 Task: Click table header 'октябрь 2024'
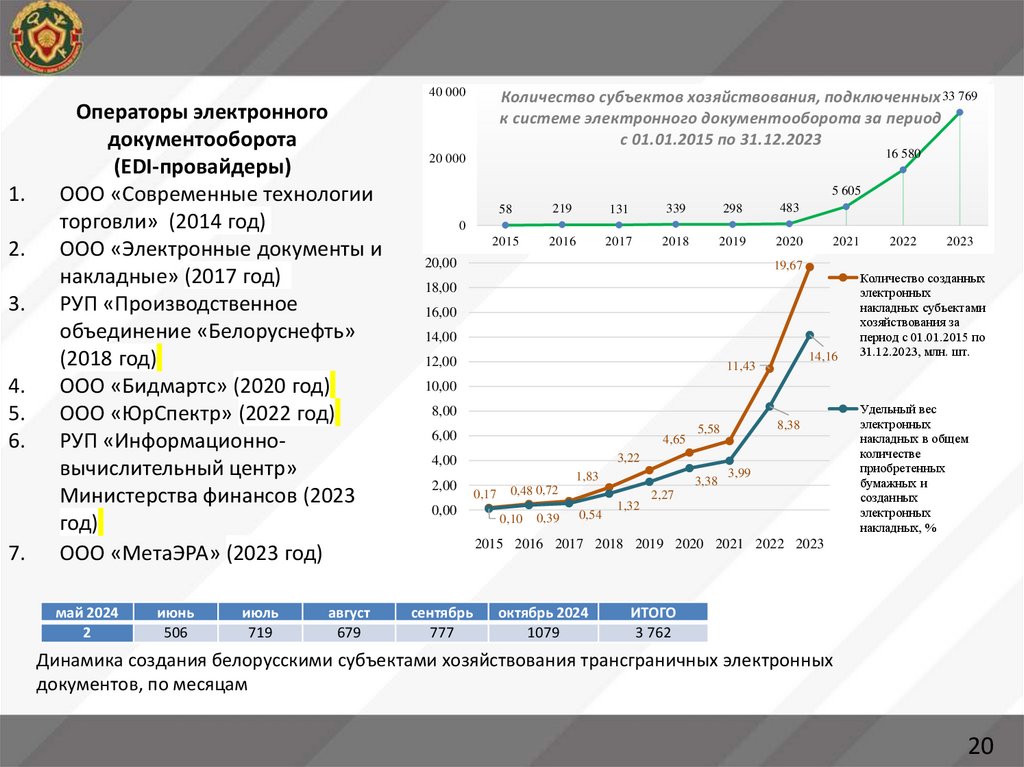pos(543,612)
